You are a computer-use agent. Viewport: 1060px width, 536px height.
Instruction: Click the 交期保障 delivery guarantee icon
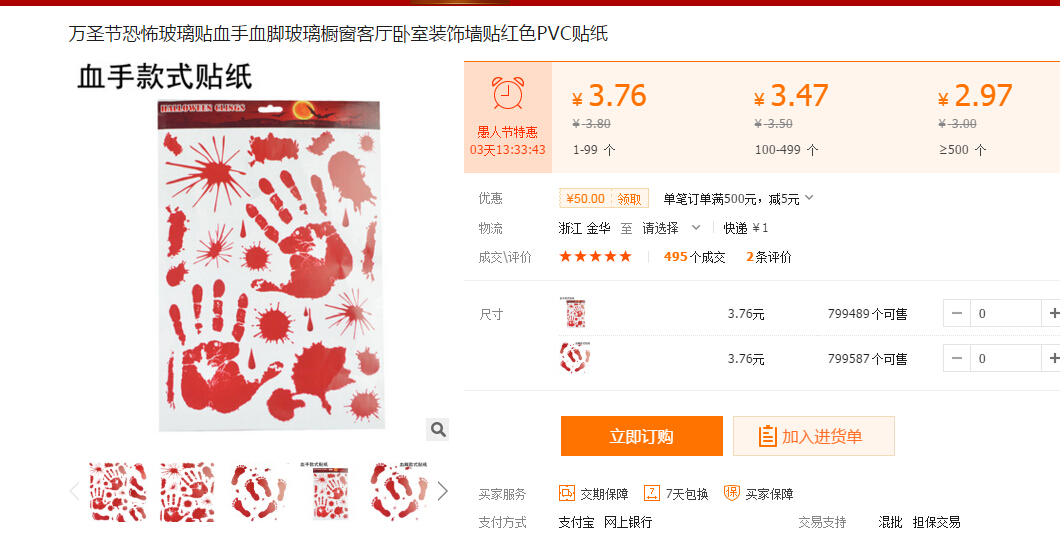click(567, 493)
